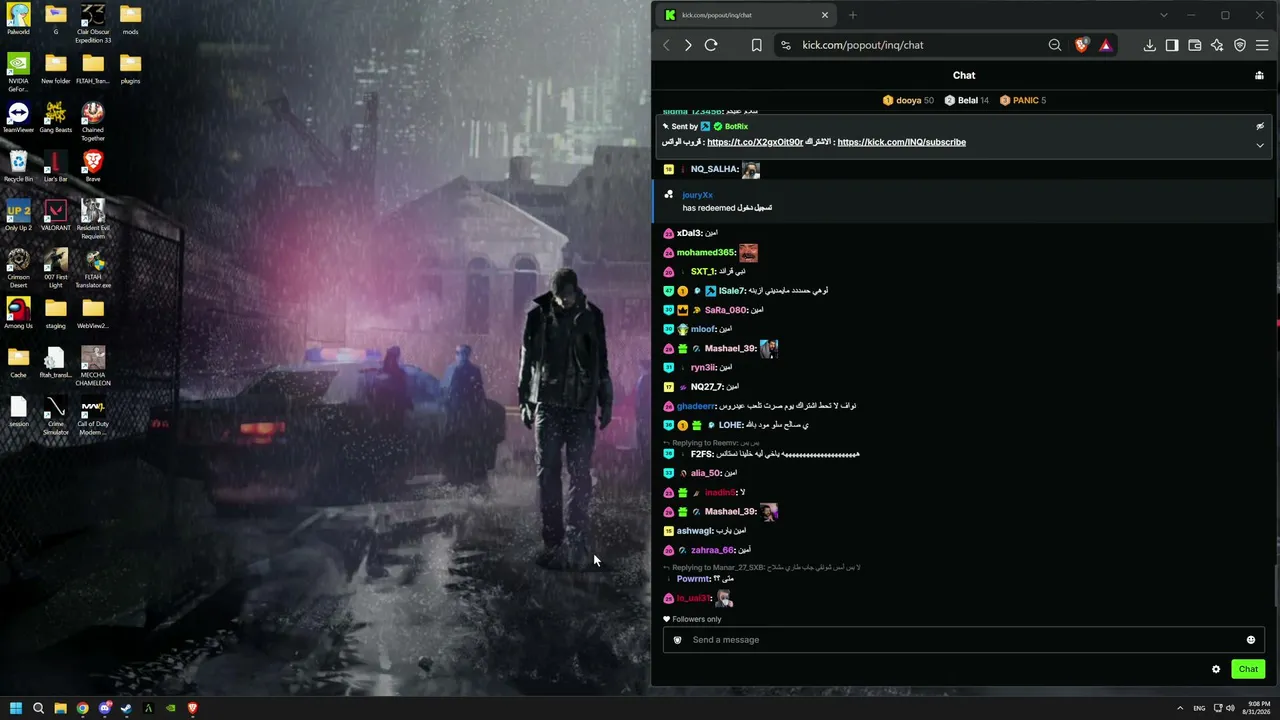Bookmark the current Kick chat page
The image size is (1280, 720).
tap(756, 45)
